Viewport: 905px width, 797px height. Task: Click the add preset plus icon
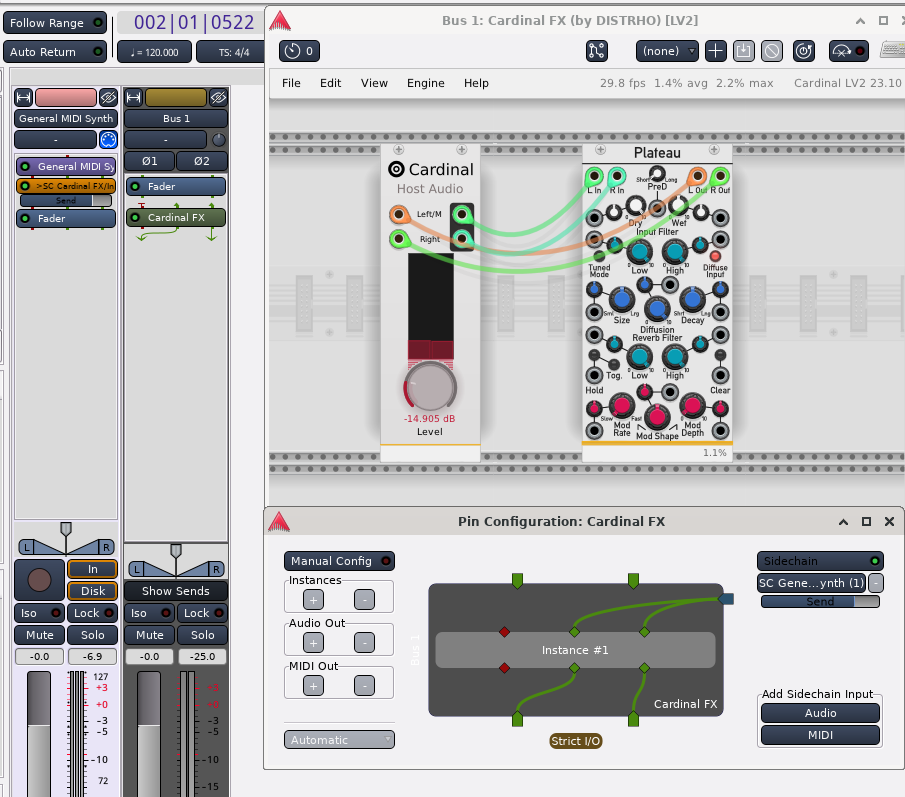pos(716,51)
